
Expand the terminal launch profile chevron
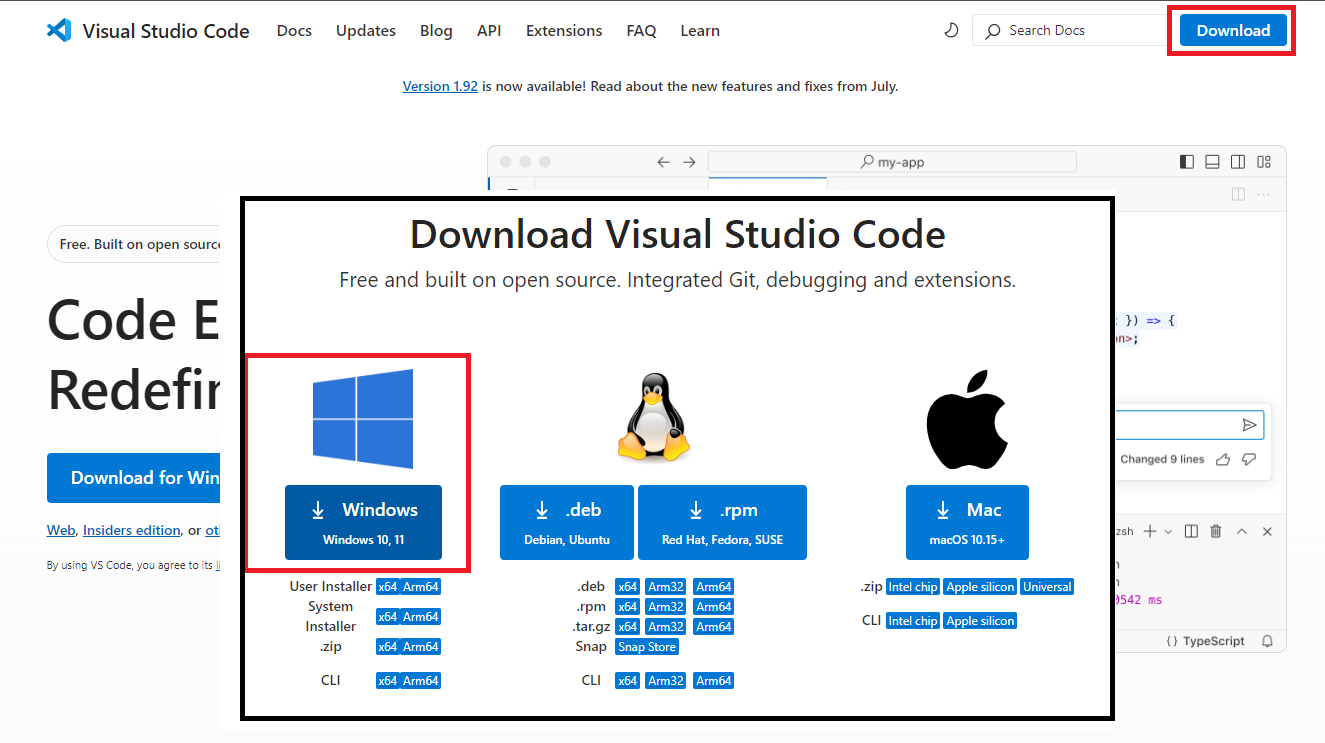point(1168,532)
